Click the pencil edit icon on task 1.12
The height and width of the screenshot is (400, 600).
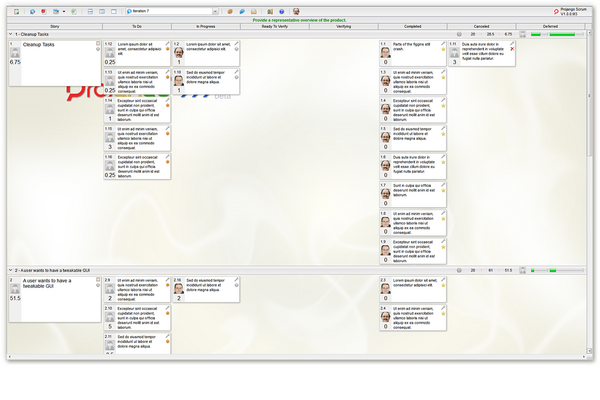[x=167, y=44]
